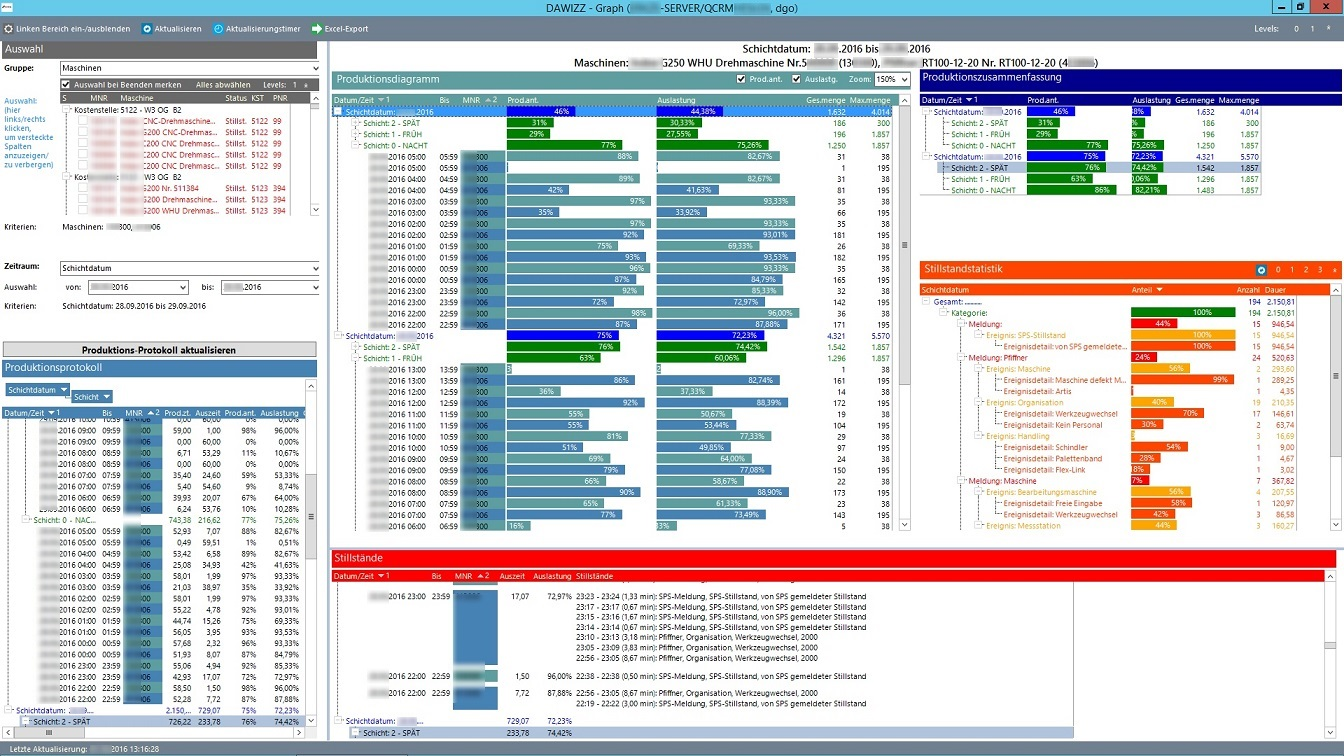Click the 86% green bar for Schicht 0 - NACHT
The height and width of the screenshot is (756, 1344).
1071,190
